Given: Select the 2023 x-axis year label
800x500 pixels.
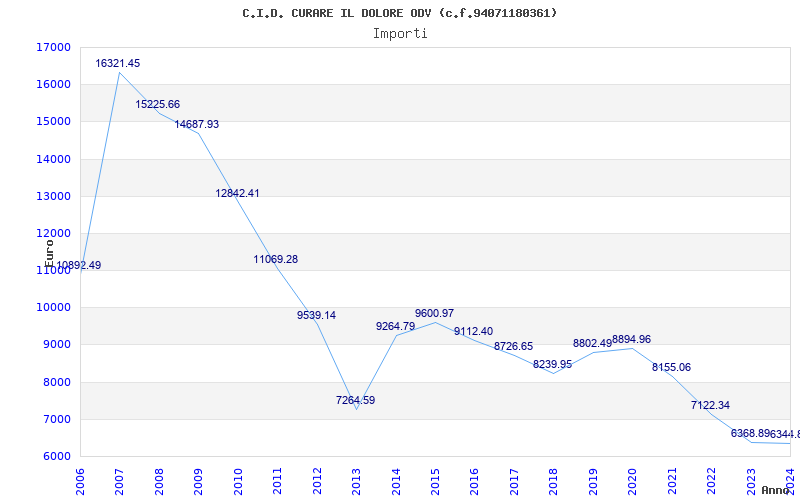Looking at the screenshot, I should pos(751,481).
